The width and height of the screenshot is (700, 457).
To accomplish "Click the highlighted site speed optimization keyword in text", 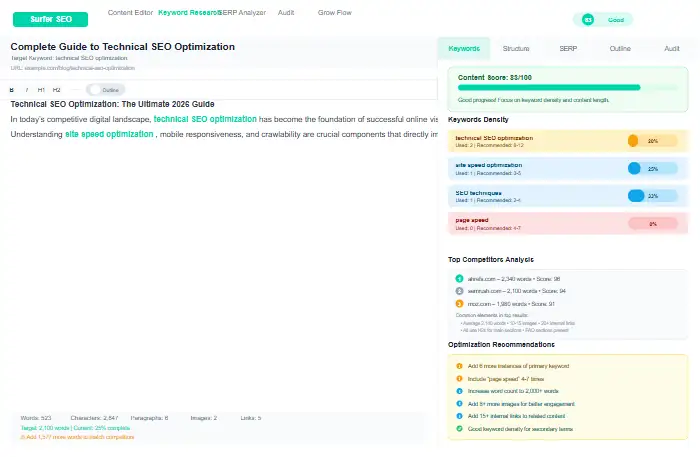I will point(109,134).
